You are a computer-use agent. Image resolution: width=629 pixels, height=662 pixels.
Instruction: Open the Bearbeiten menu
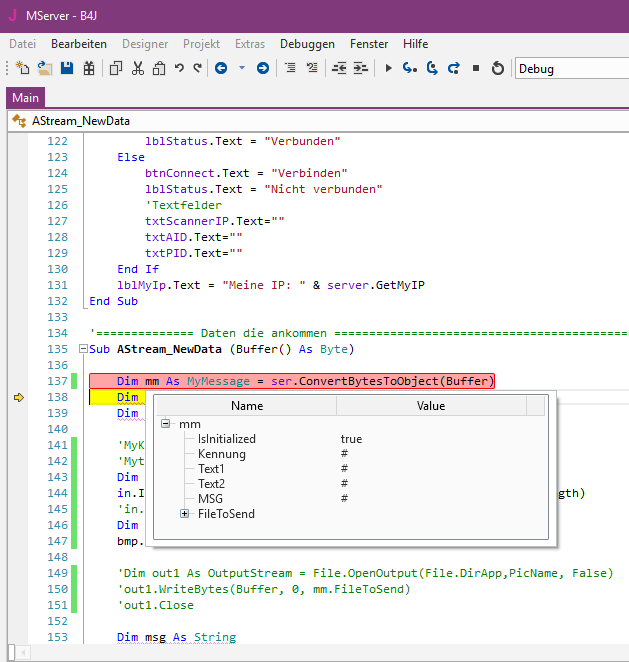pos(79,44)
